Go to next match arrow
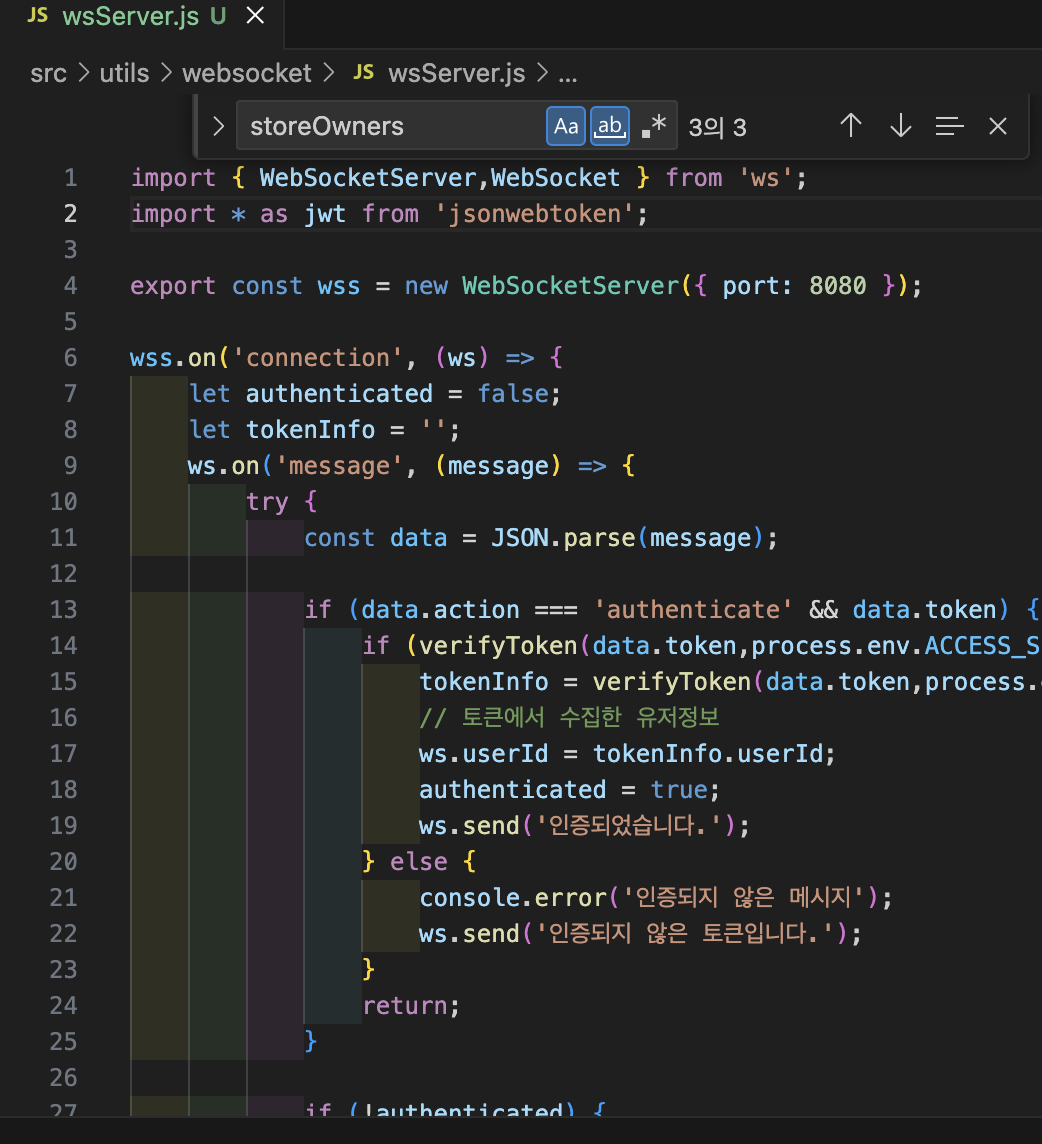 pos(900,126)
